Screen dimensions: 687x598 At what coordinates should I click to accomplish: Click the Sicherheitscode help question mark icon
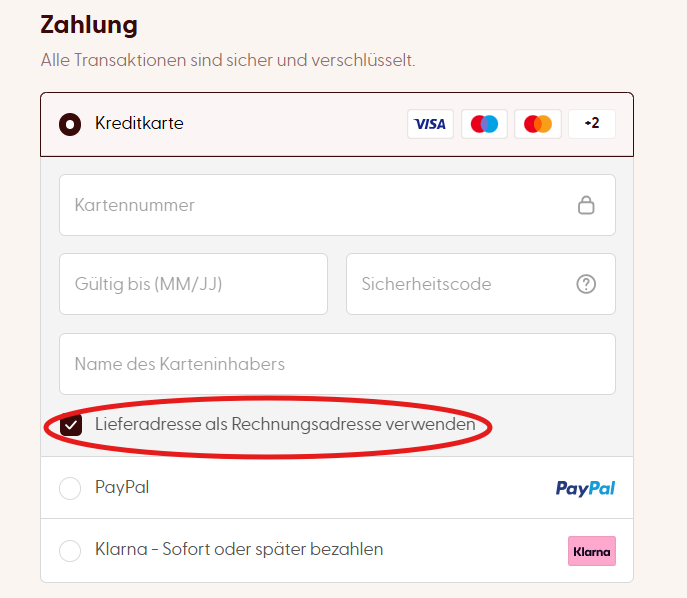click(586, 284)
